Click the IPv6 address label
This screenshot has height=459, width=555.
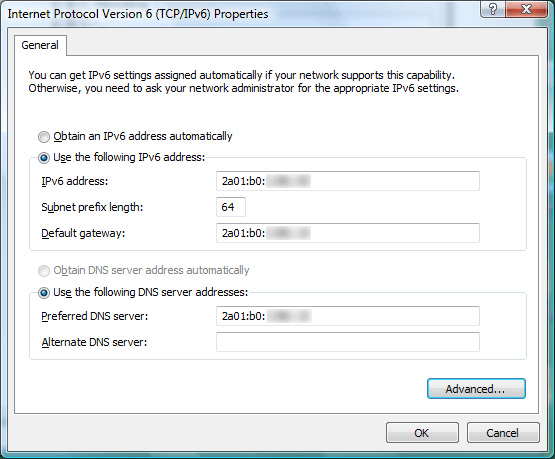(x=75, y=181)
